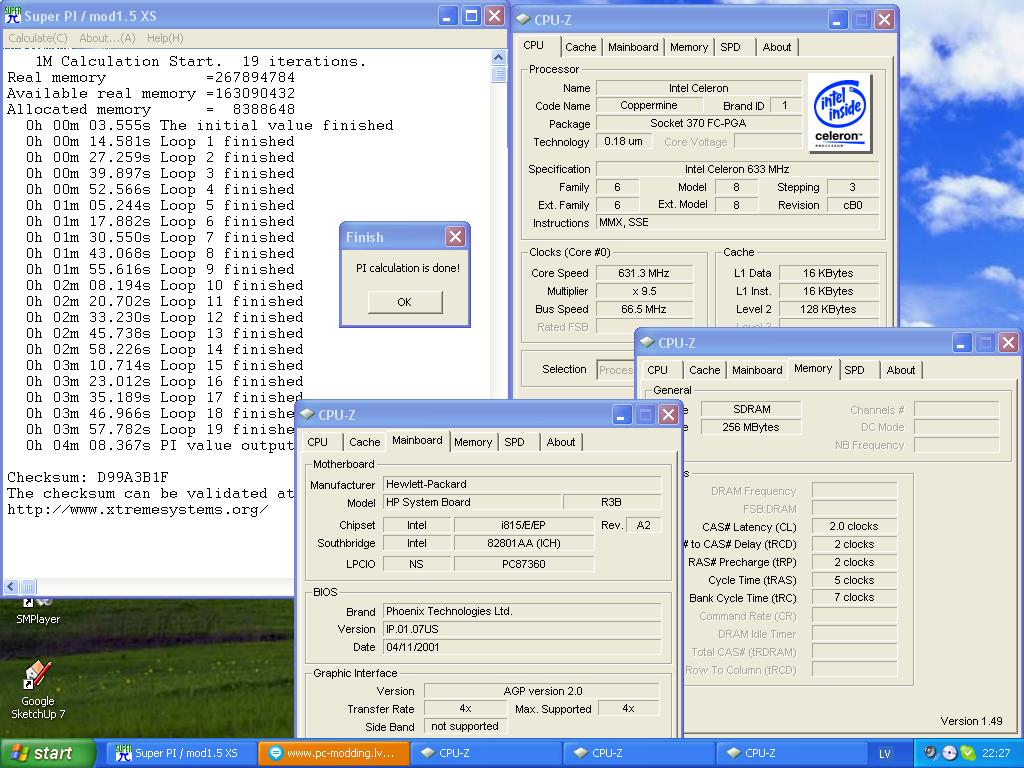The height and width of the screenshot is (768, 1024).
Task: Activate the first CPU-Z taskbar button
Action: (485, 753)
